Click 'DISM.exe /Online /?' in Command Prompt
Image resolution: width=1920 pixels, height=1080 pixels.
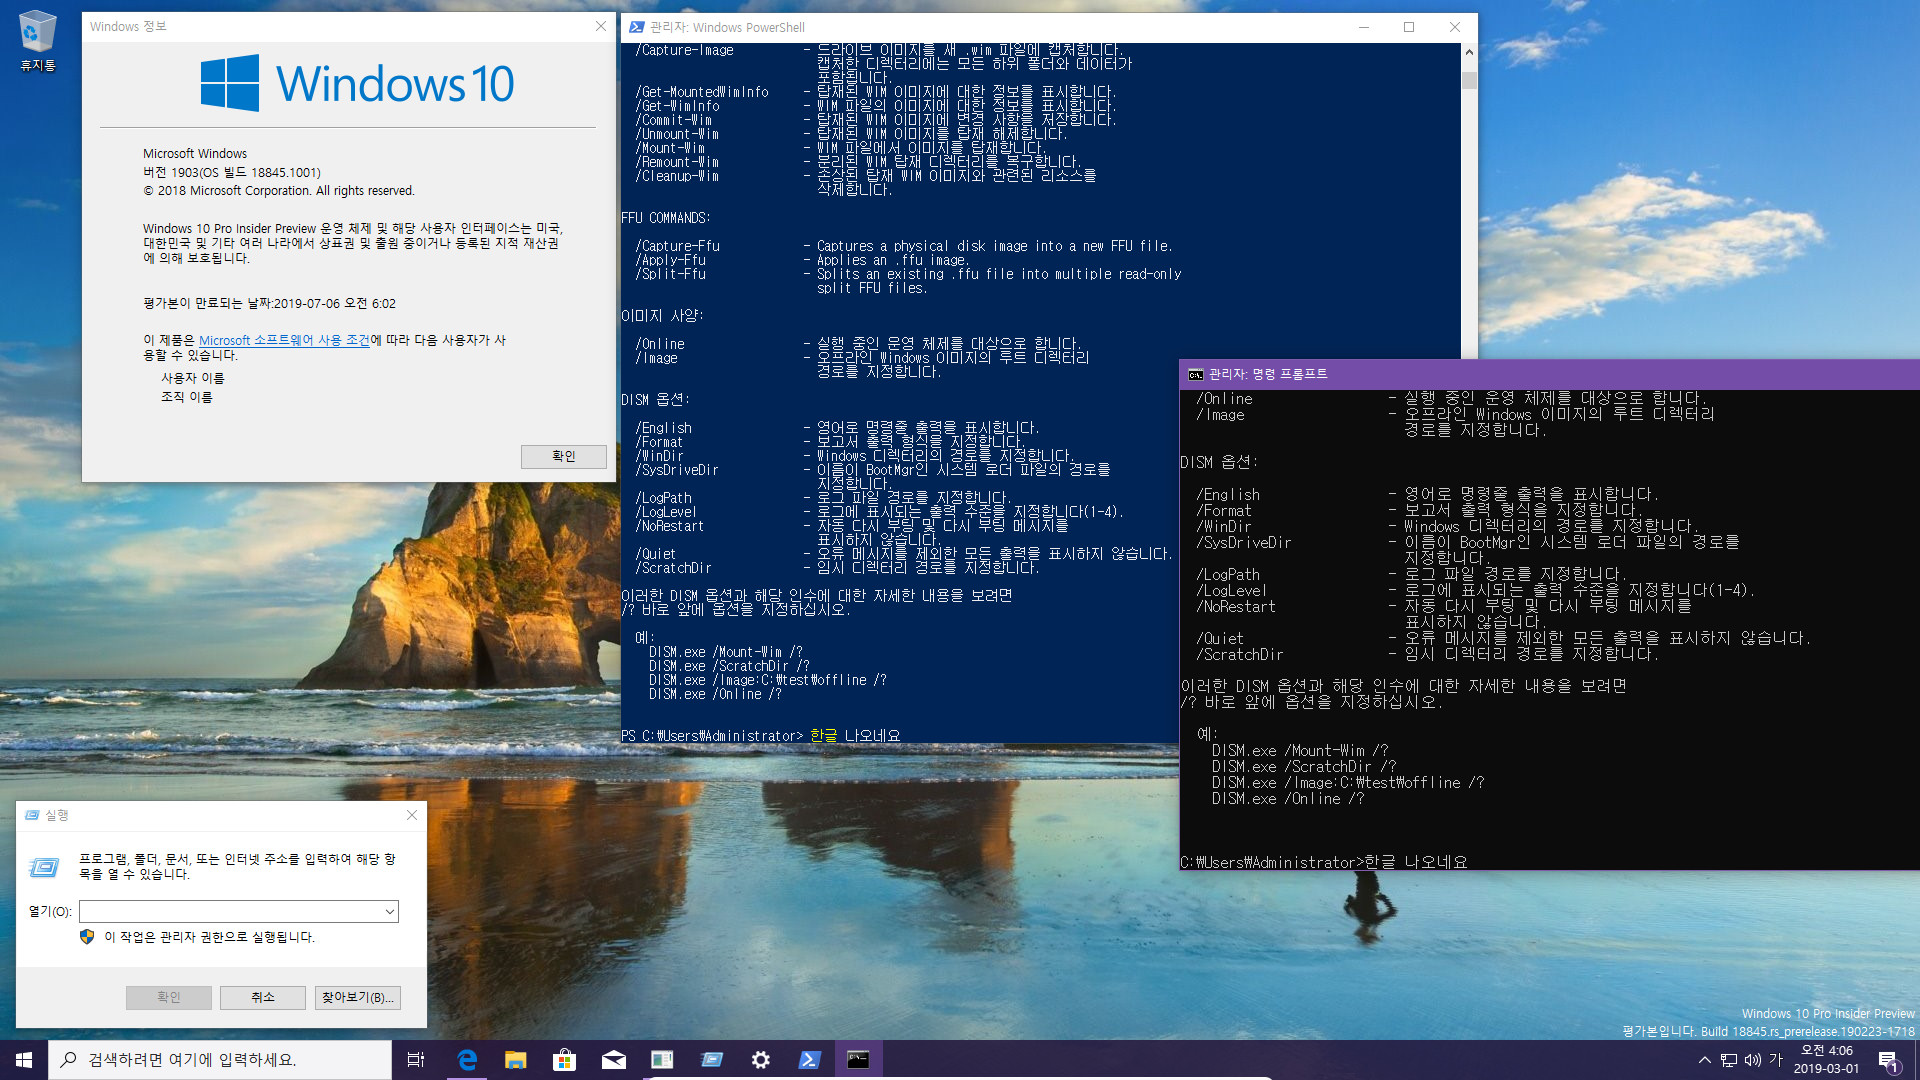tap(1287, 799)
